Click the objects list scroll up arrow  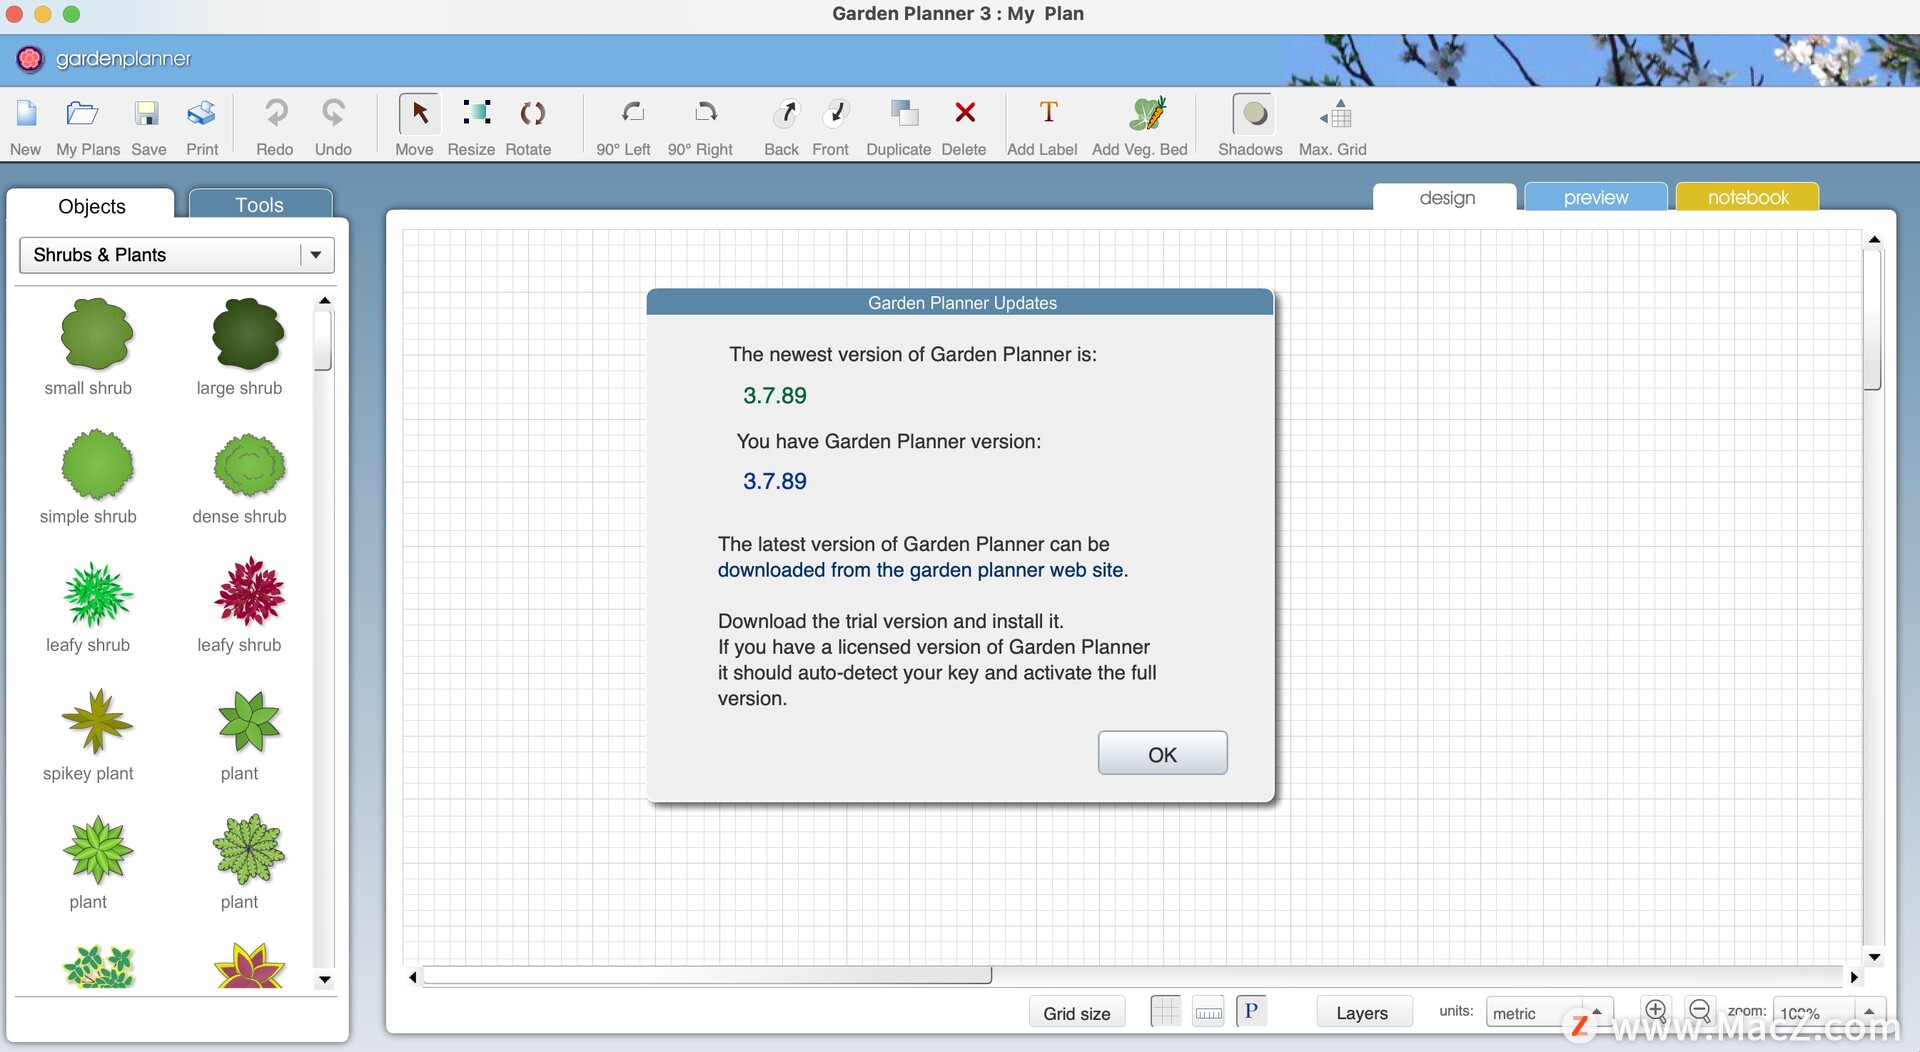tap(324, 300)
